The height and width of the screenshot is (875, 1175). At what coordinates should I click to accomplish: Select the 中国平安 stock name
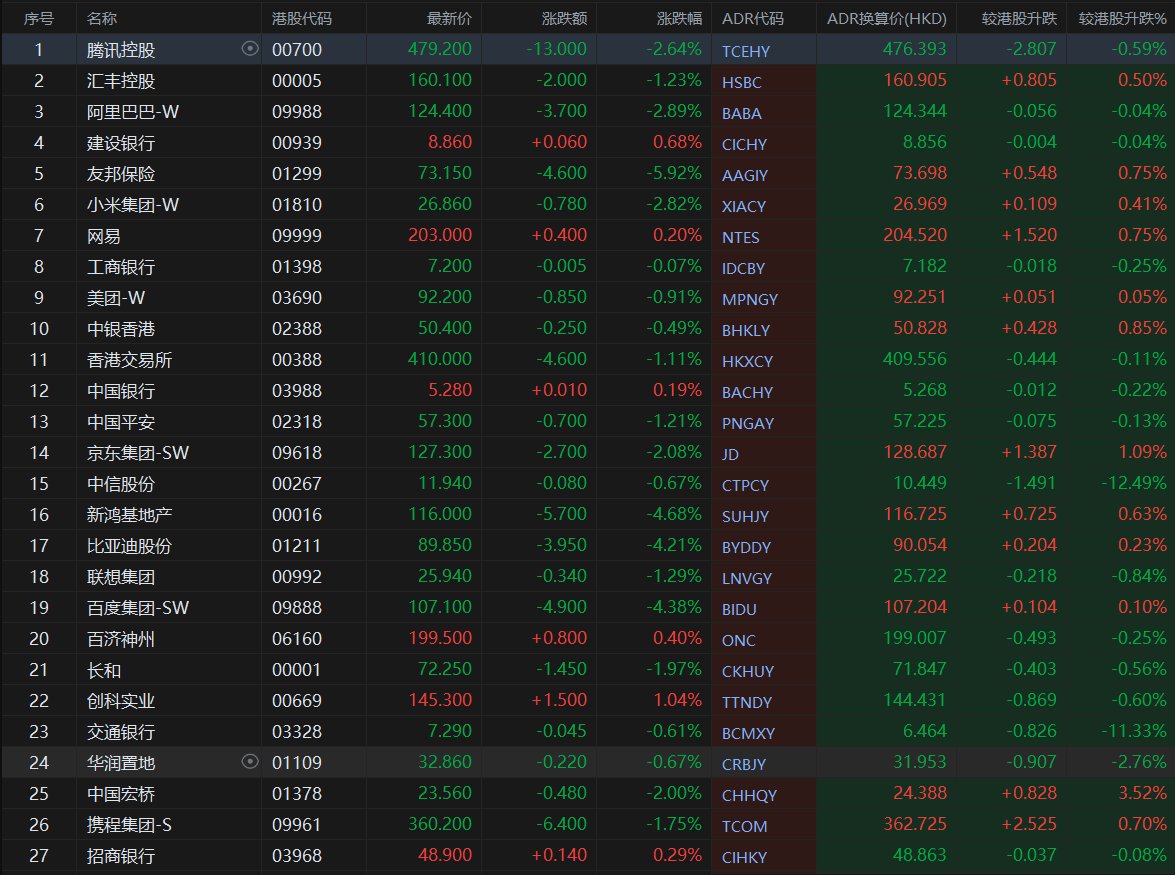point(121,422)
